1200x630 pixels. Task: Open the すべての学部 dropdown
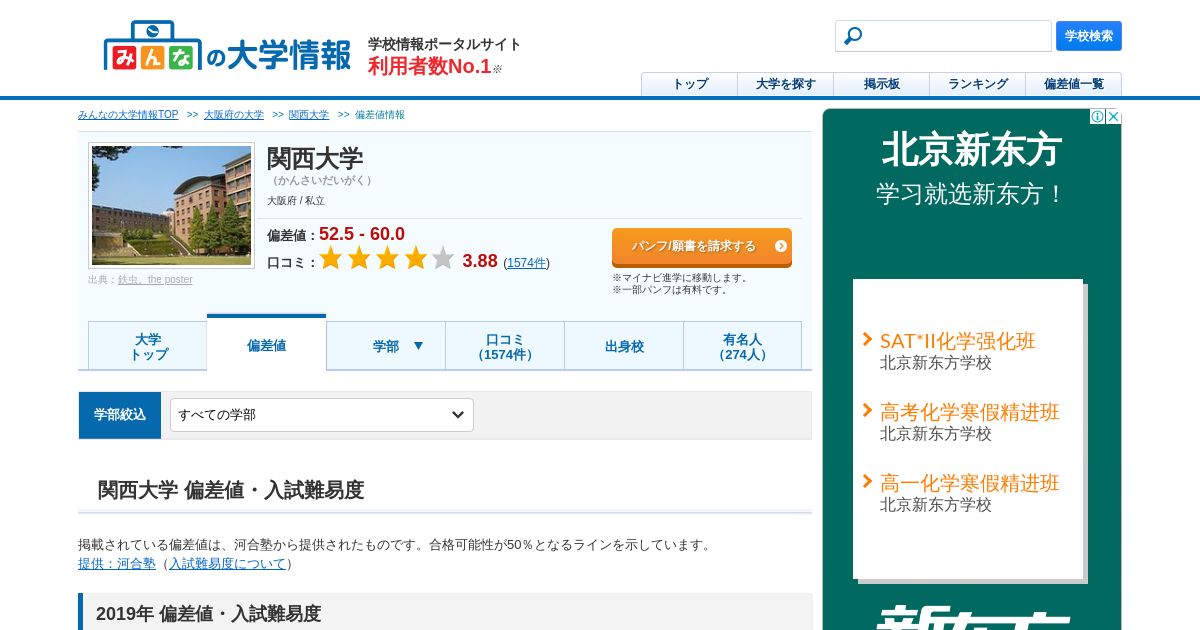[x=322, y=415]
